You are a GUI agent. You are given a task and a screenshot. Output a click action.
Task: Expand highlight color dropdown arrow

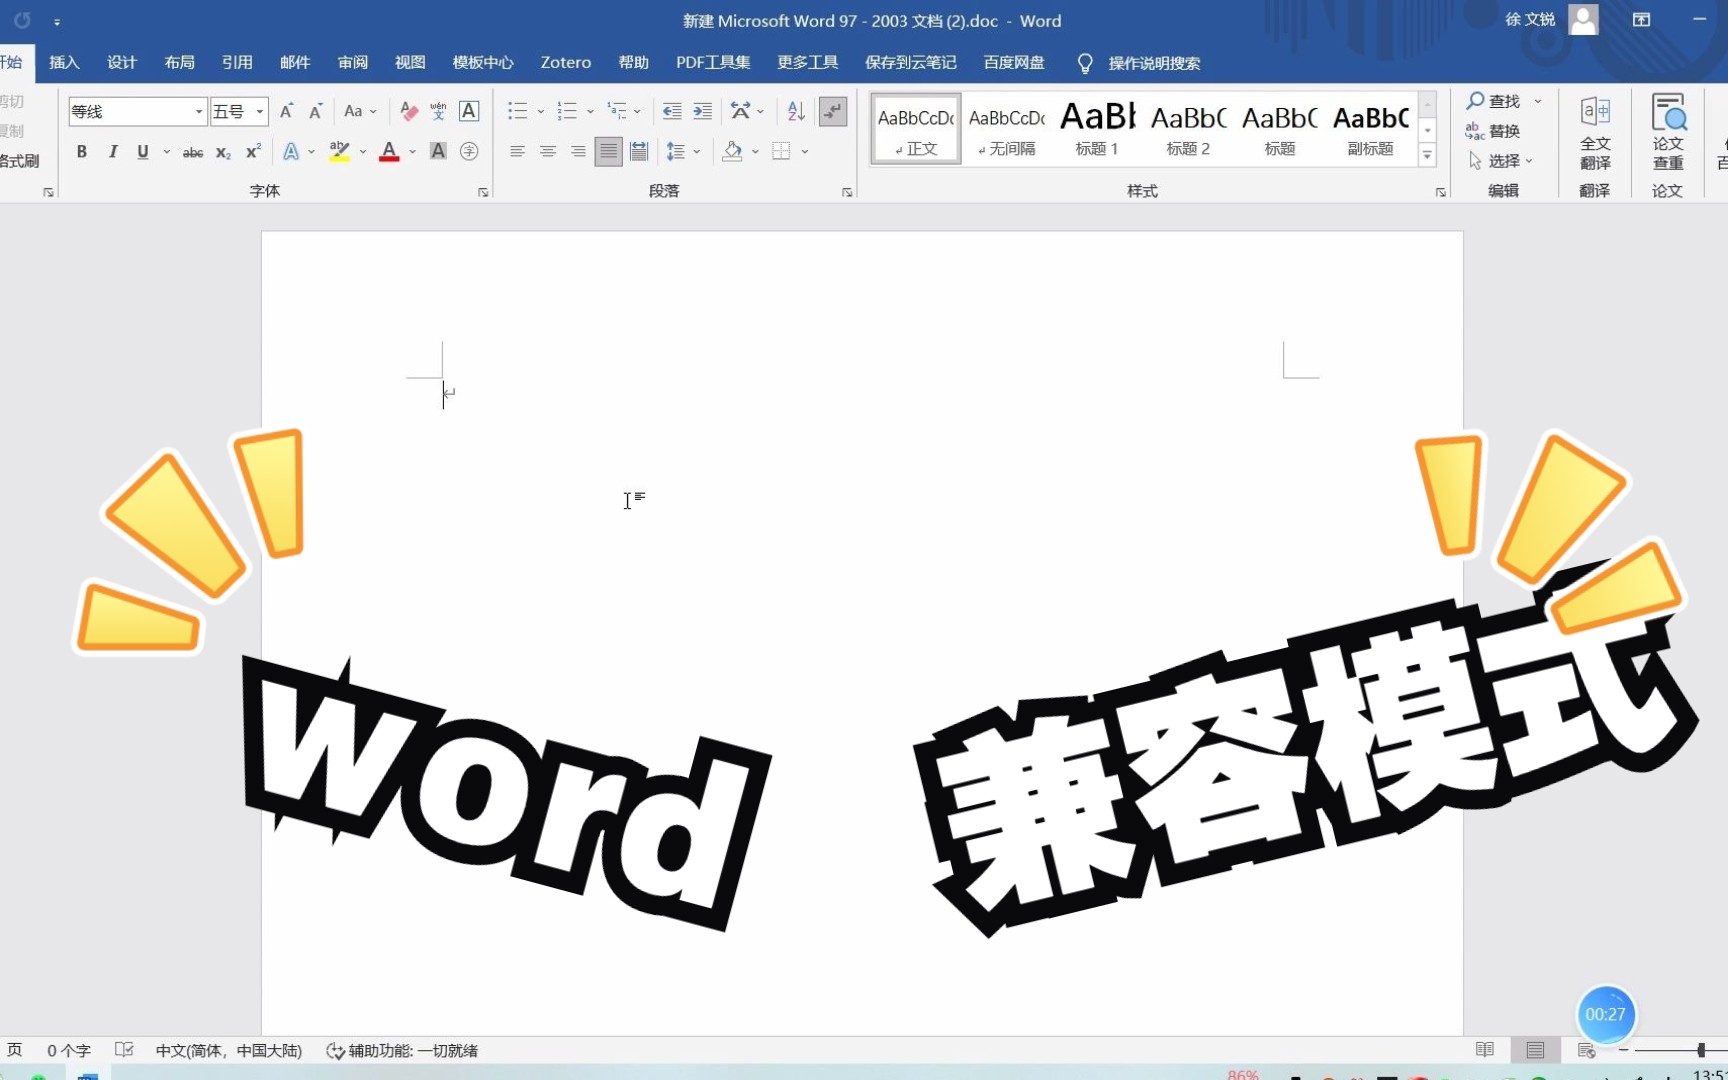coord(362,152)
